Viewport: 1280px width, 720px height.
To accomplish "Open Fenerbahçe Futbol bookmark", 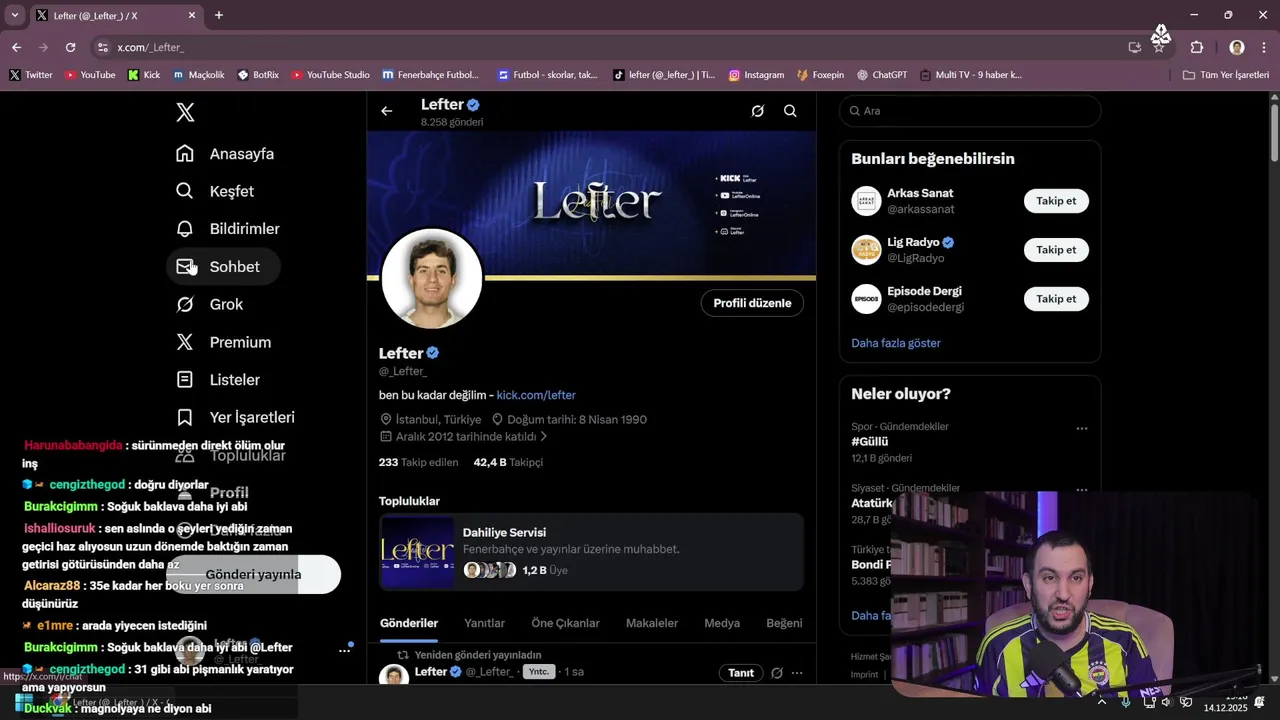I will click(430, 75).
